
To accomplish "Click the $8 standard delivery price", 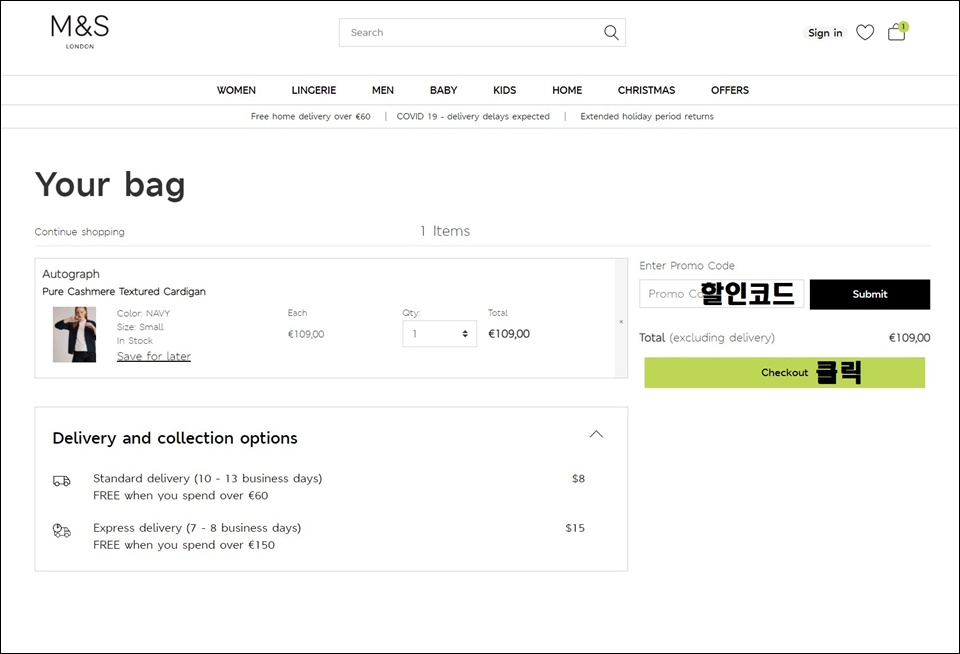I will coord(579,478).
